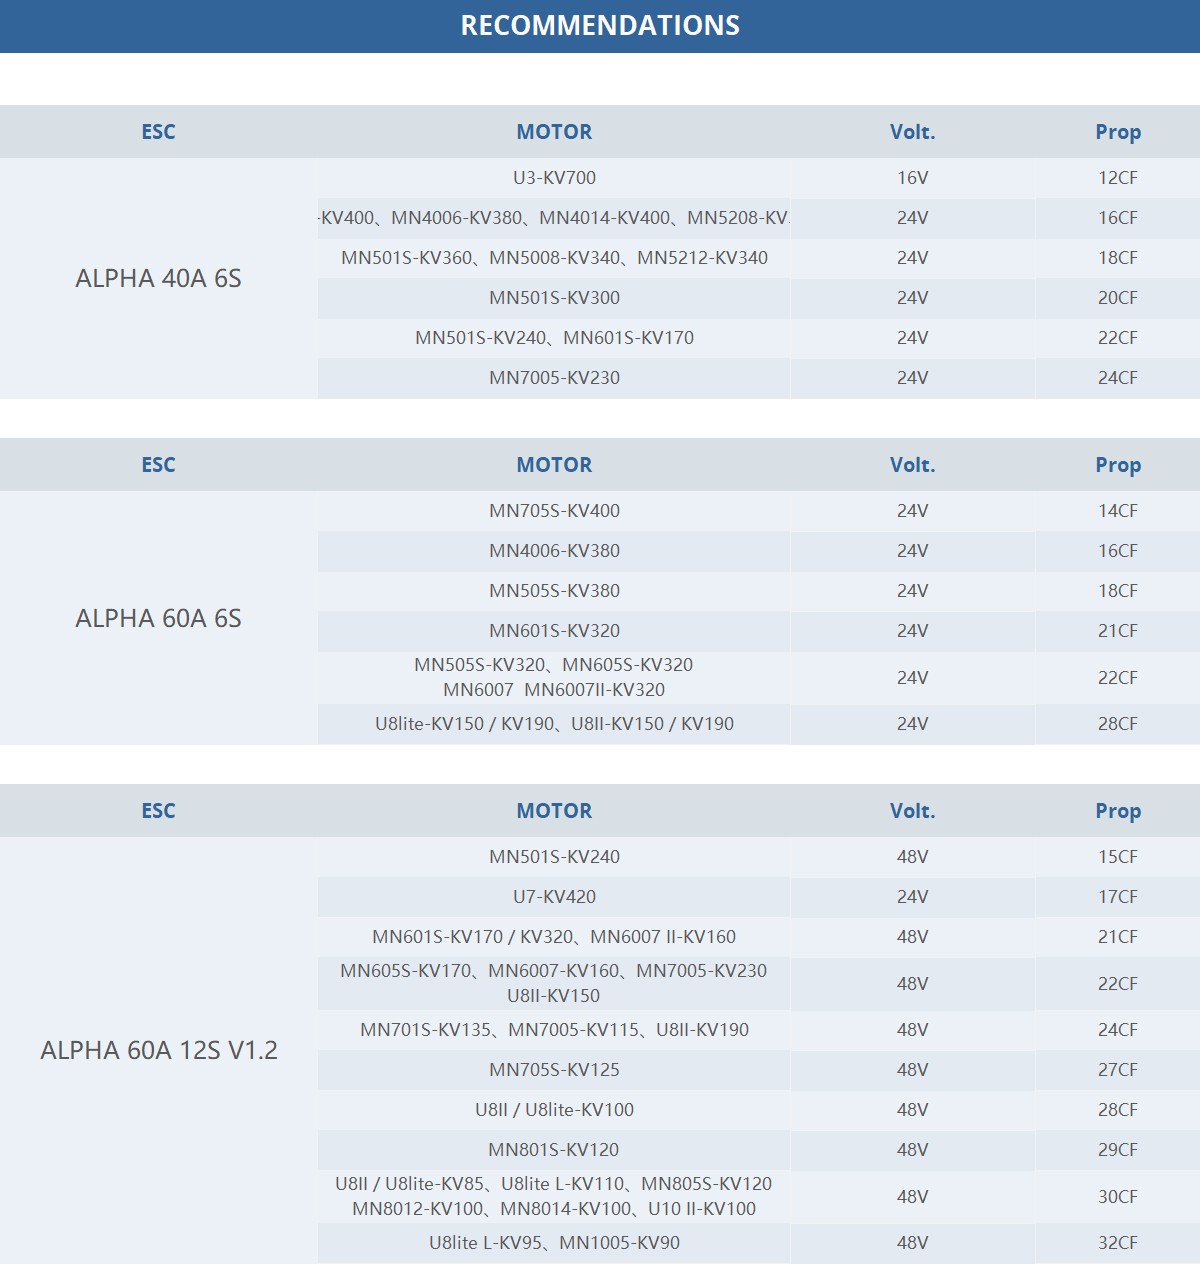Select the ALPHA 40A 6S ESC cell
The image size is (1200, 1288).
(x=158, y=278)
